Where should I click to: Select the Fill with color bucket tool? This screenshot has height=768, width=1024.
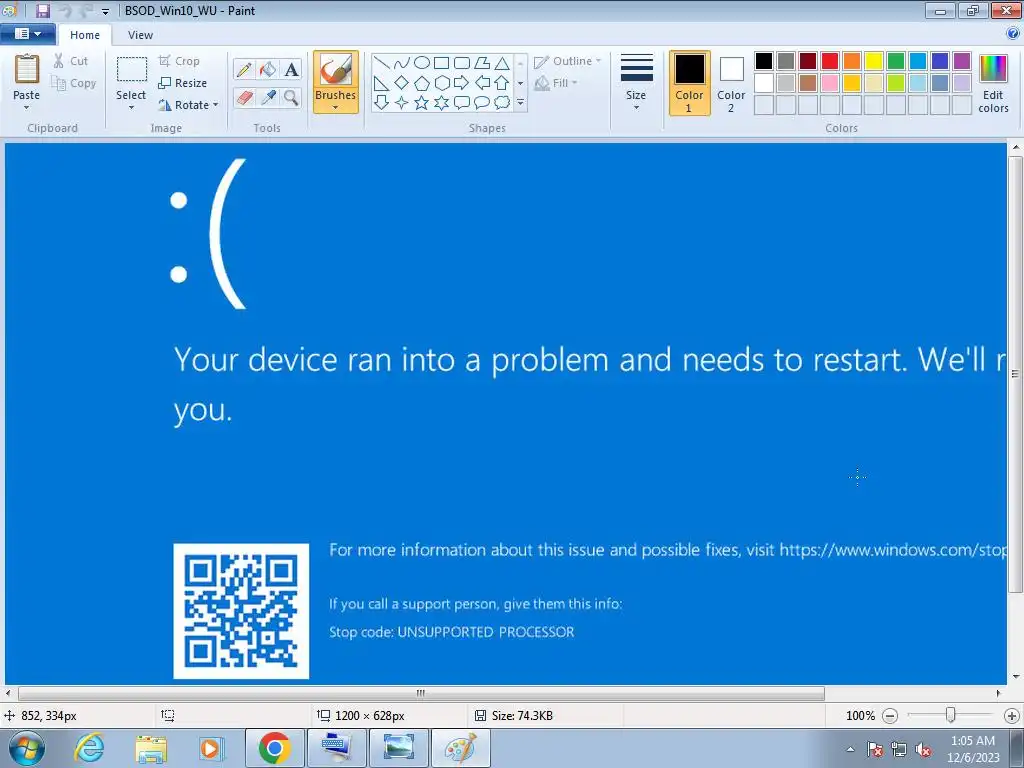(x=268, y=69)
